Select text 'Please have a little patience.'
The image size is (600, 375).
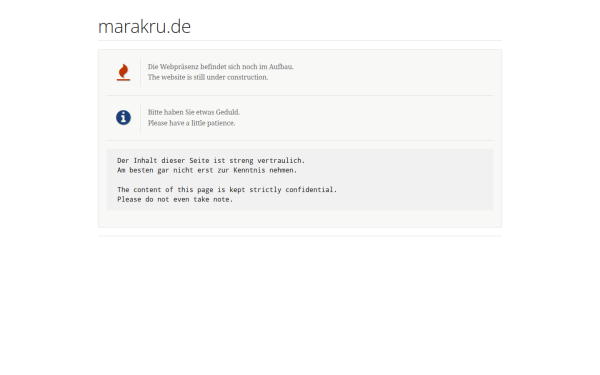point(191,123)
